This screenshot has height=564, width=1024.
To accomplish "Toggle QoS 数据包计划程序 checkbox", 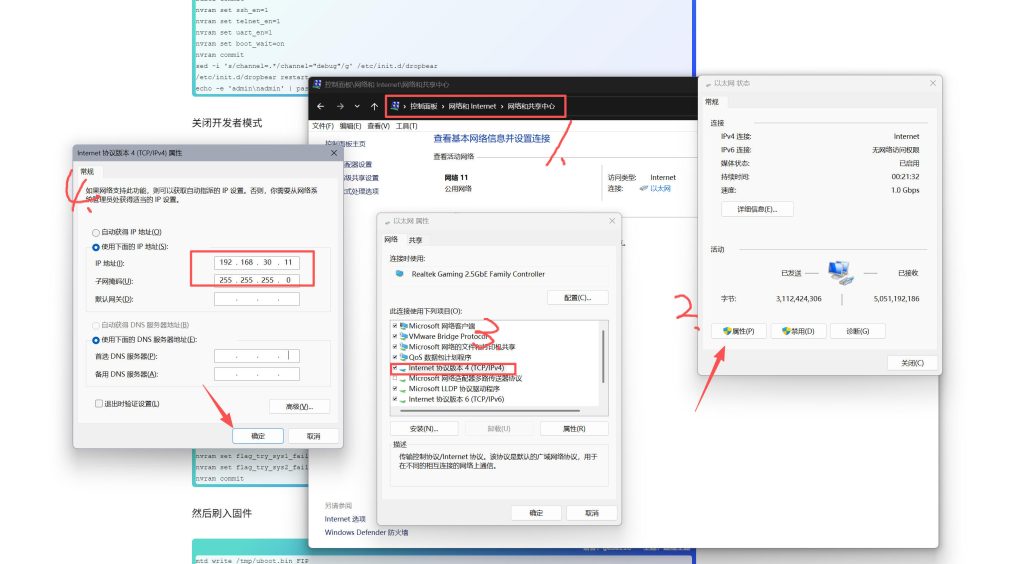I will [x=395, y=357].
